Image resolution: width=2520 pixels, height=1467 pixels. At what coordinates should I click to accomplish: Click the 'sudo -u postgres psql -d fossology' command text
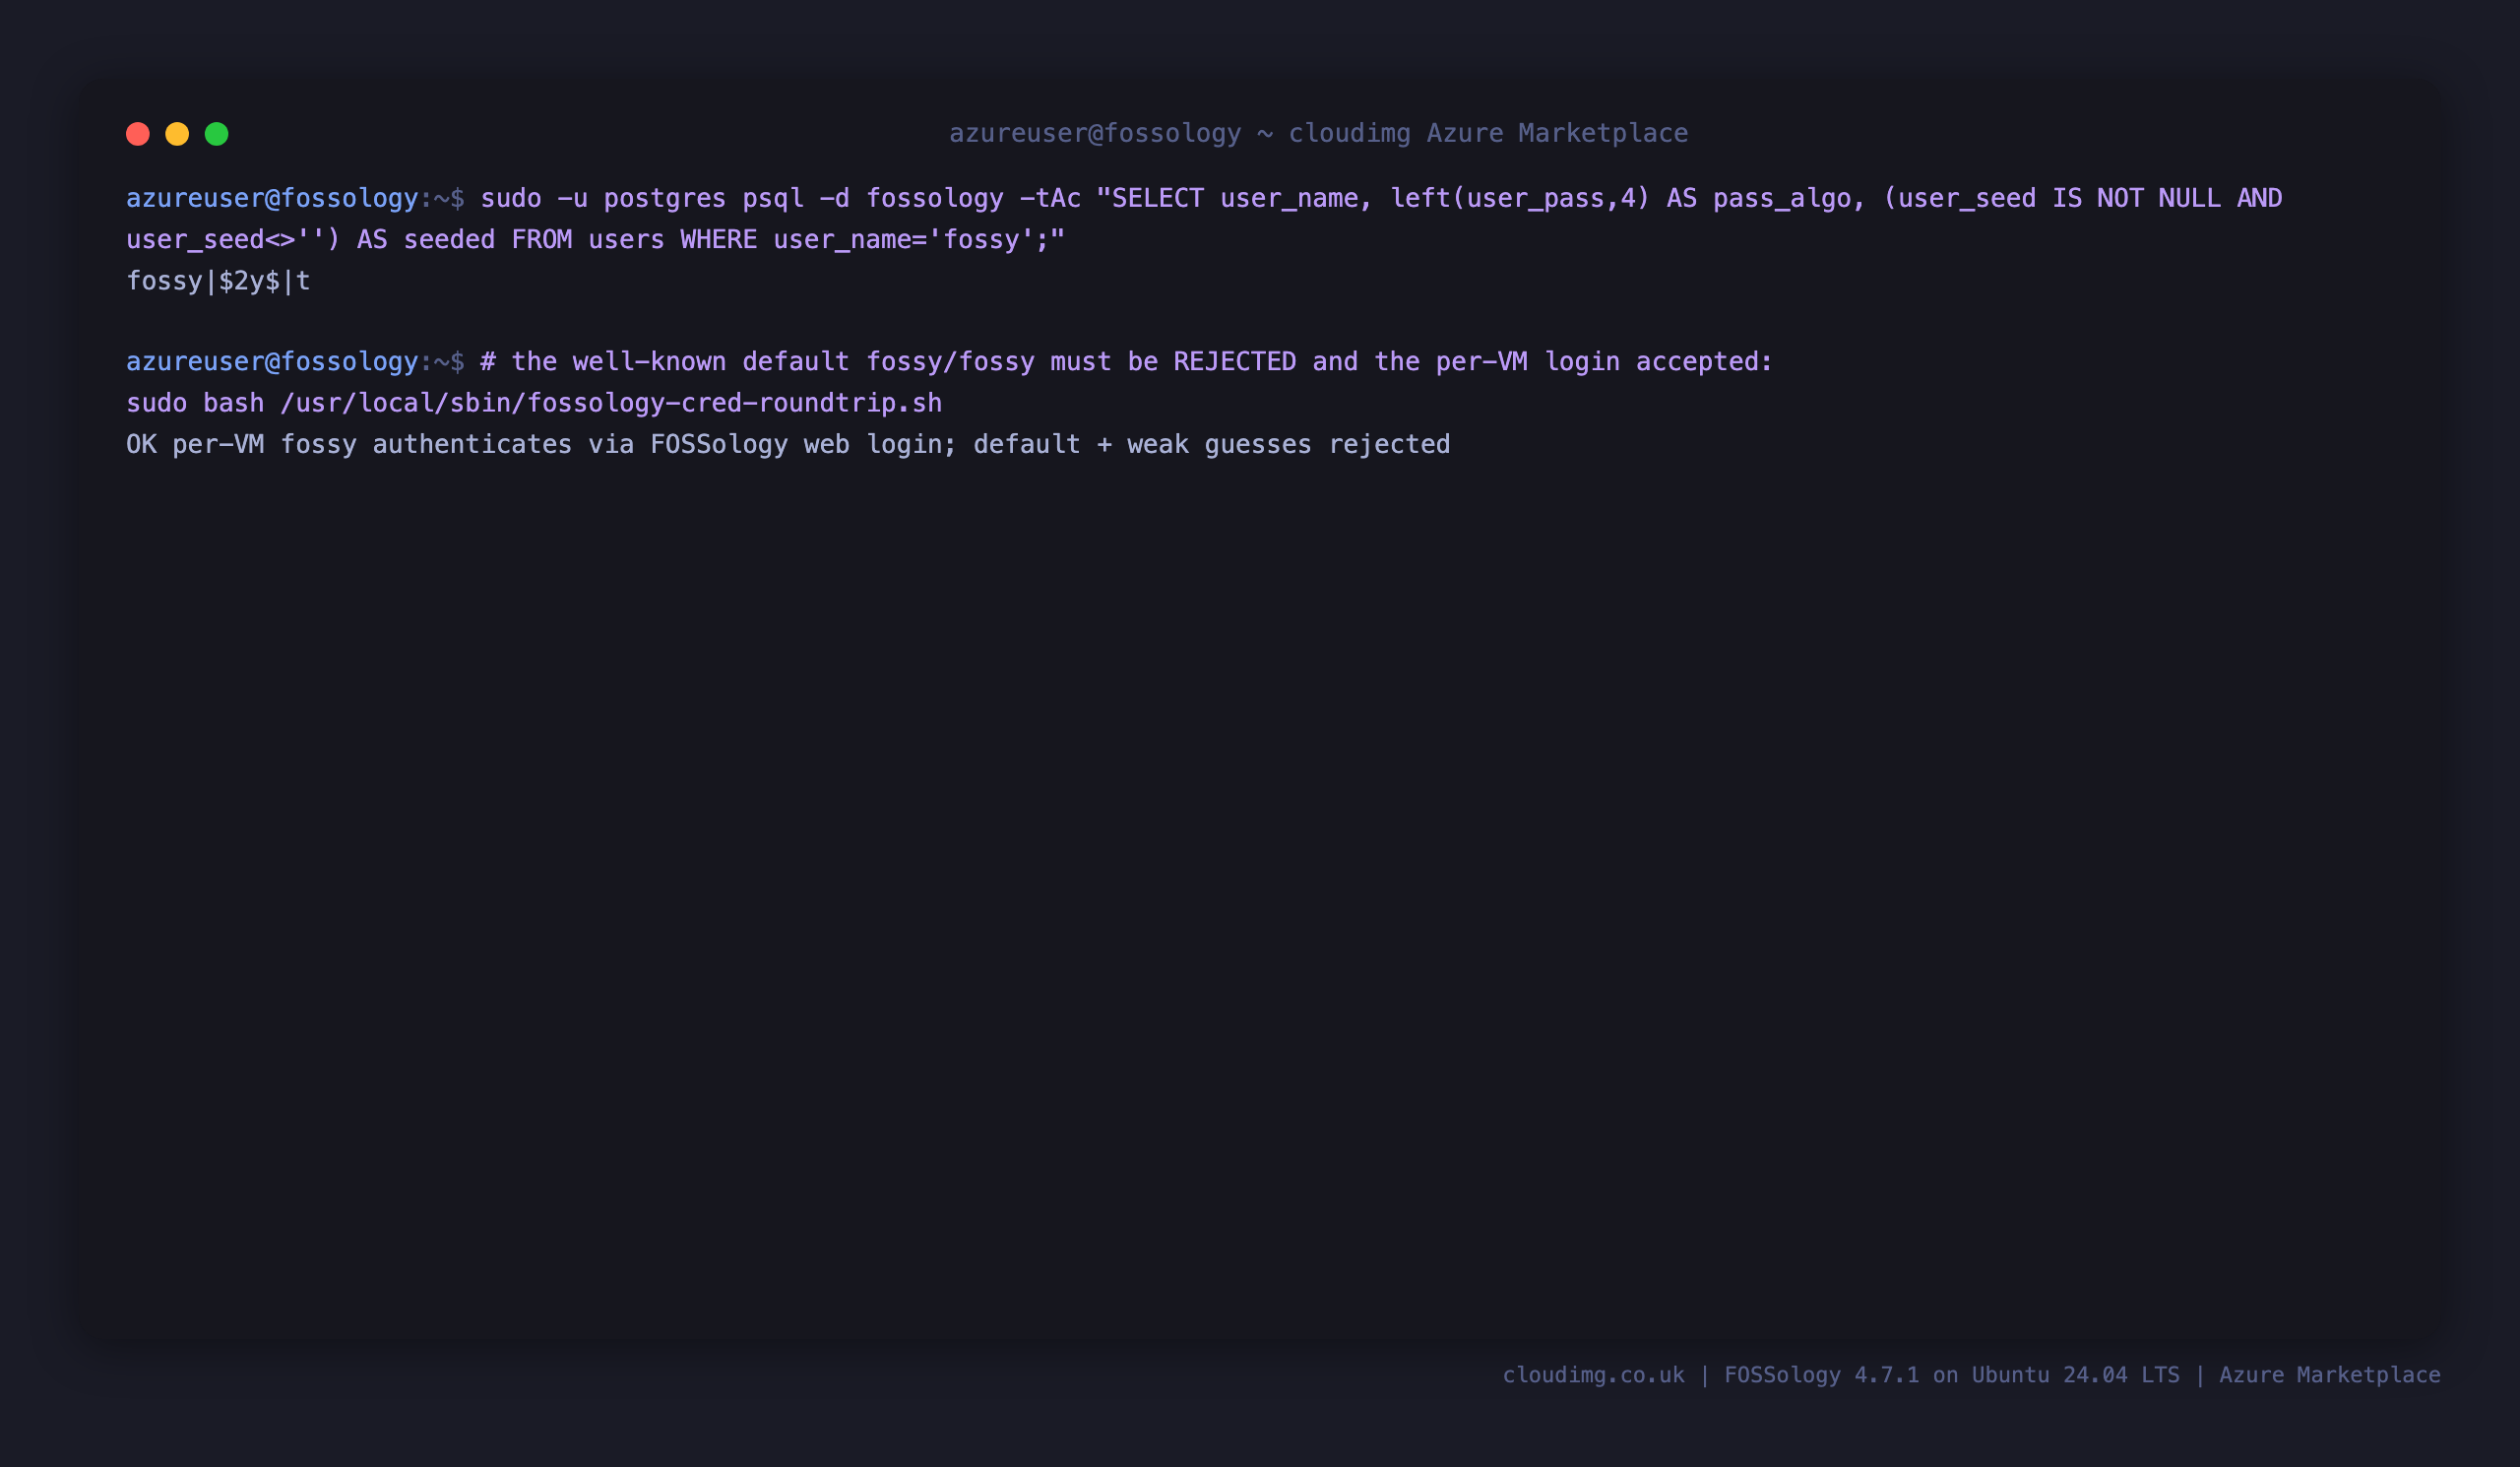[742, 198]
